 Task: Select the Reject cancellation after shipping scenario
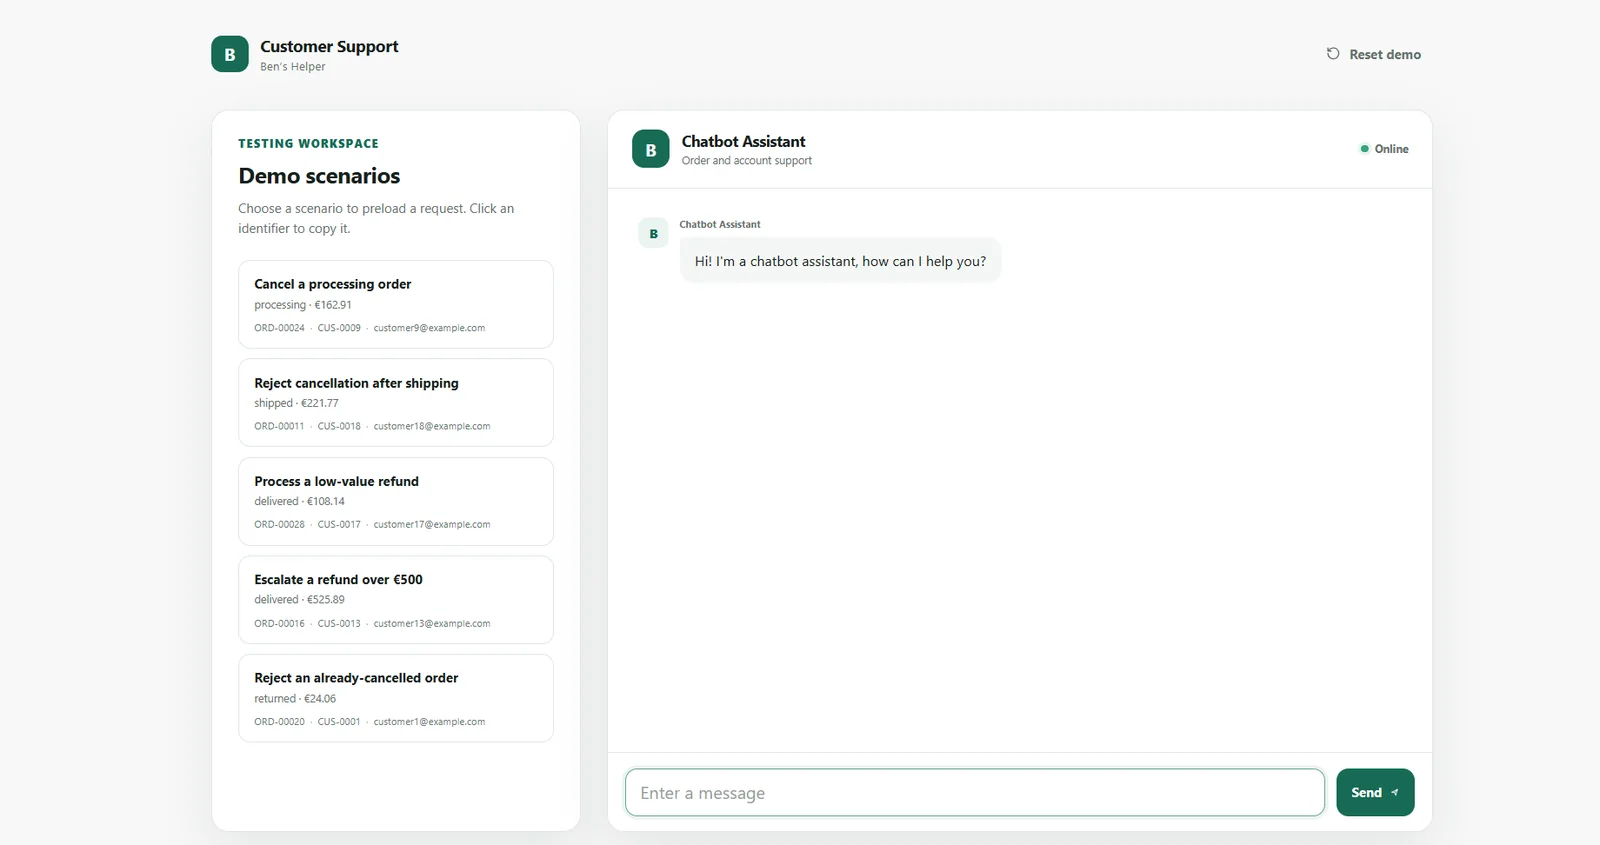396,402
